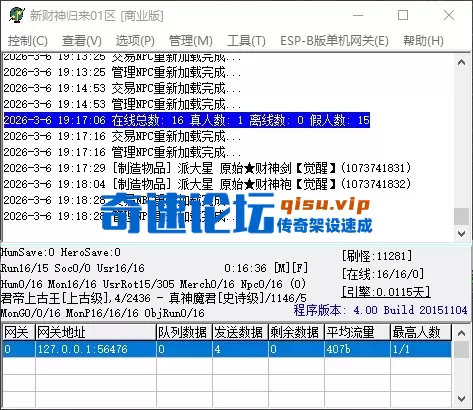Open the 查看(V) menu
The width and height of the screenshot is (473, 410).
(x=82, y=41)
